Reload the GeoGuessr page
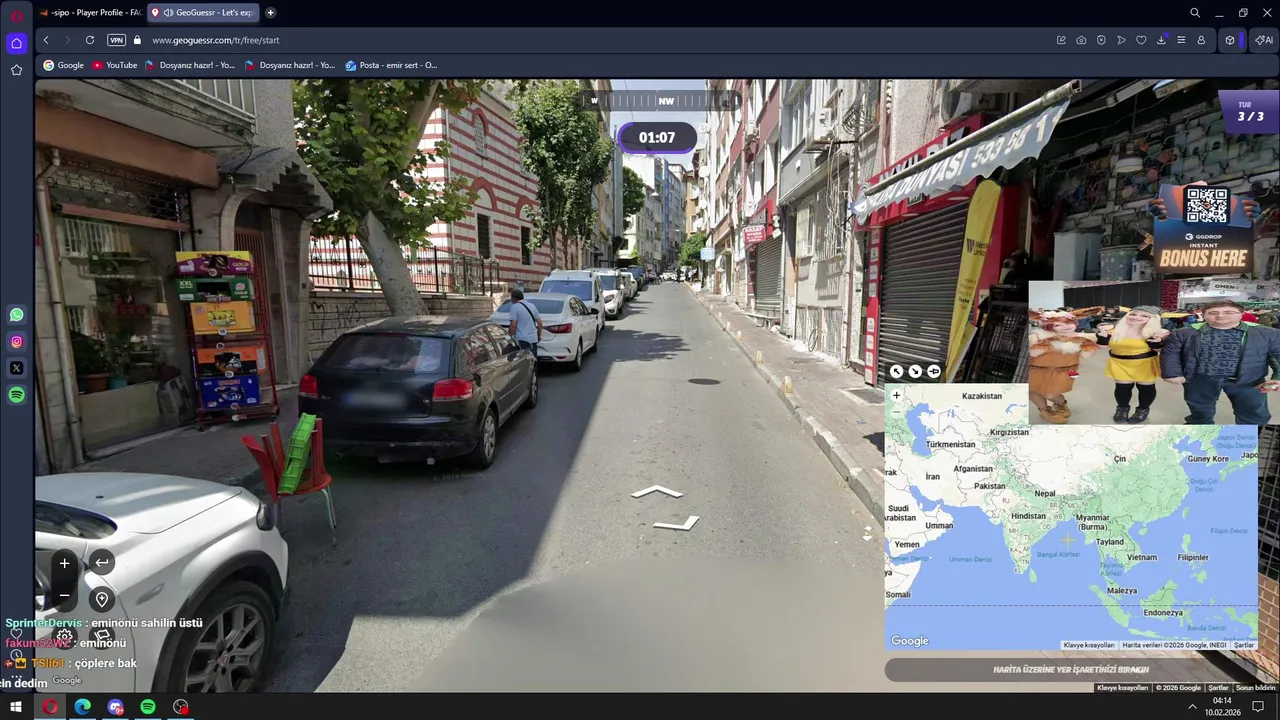Screen dimensions: 1280x720 coord(90,40)
